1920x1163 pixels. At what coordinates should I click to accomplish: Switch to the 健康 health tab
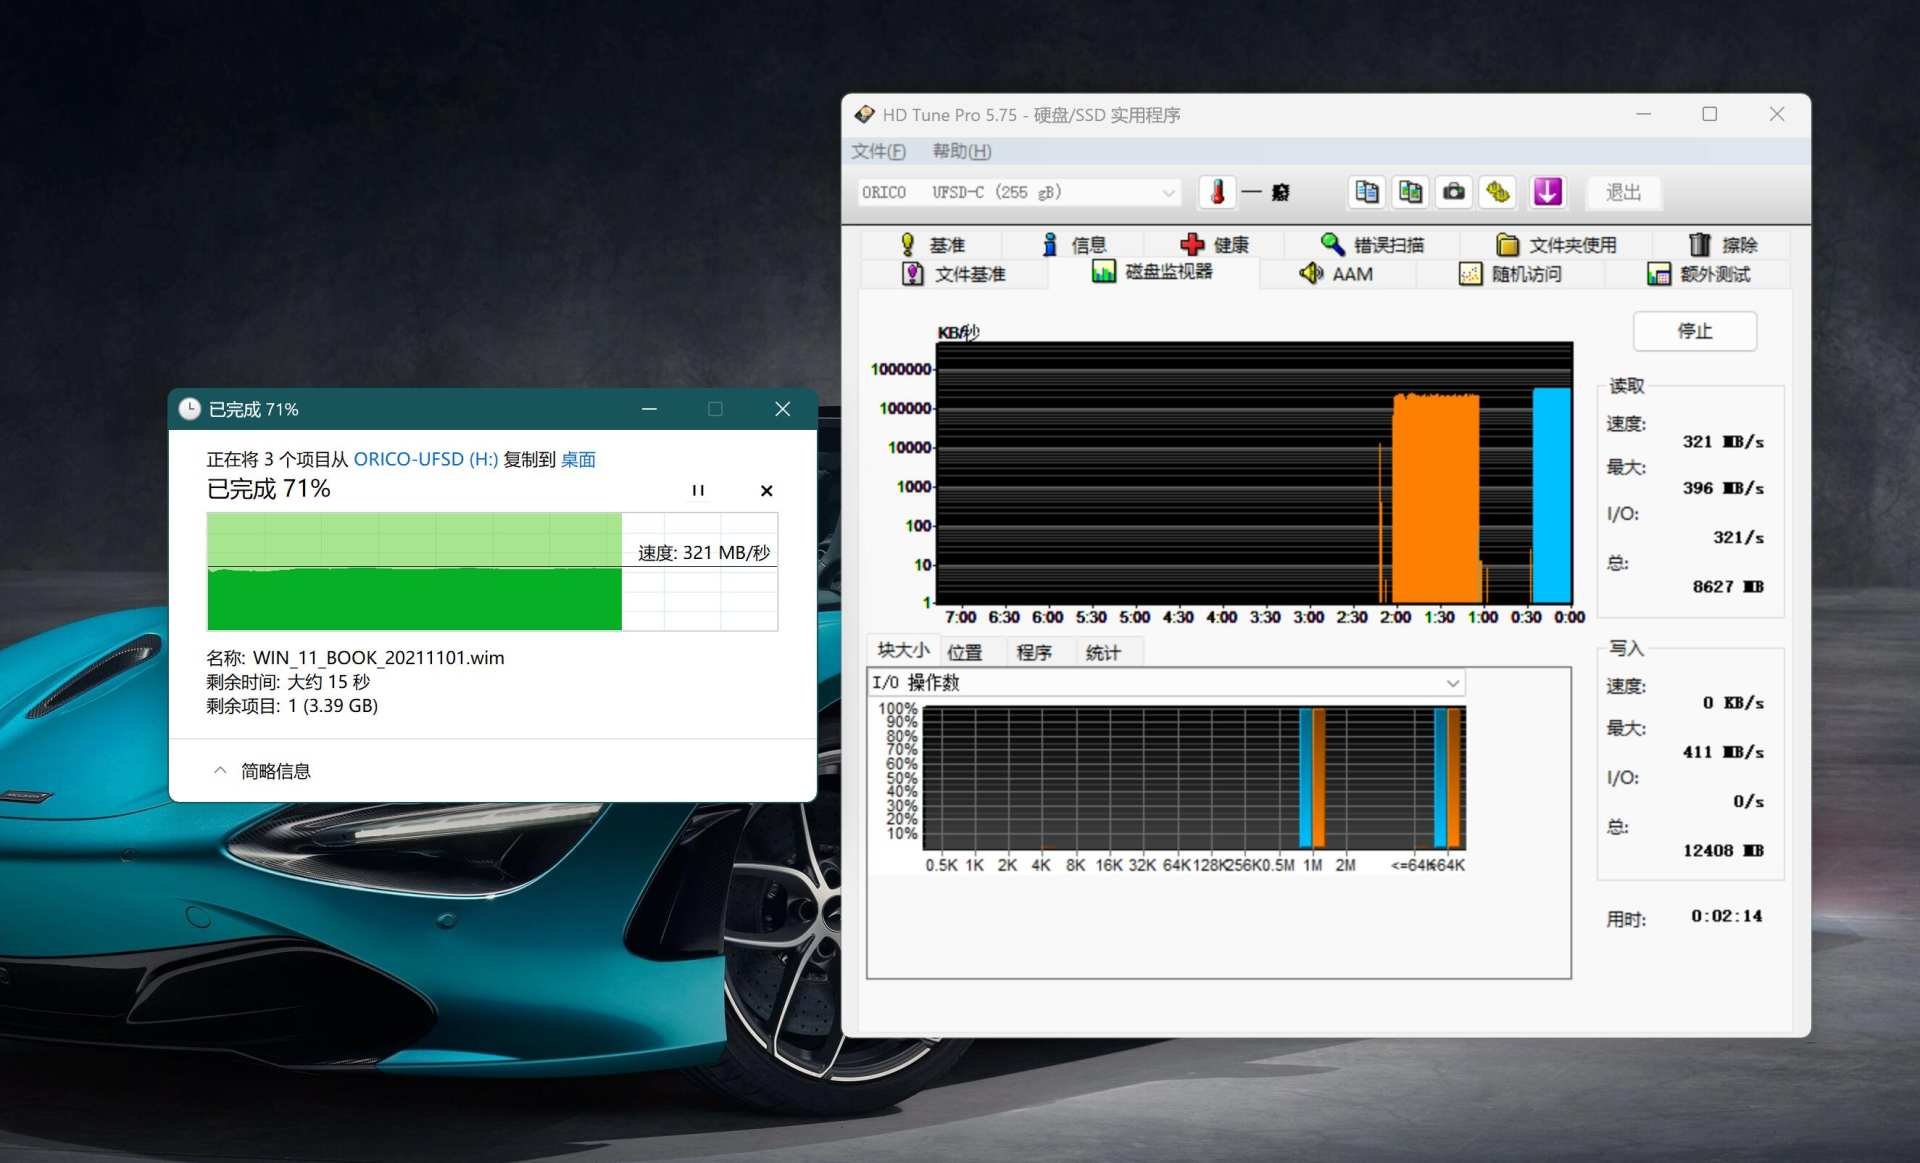[x=1215, y=245]
